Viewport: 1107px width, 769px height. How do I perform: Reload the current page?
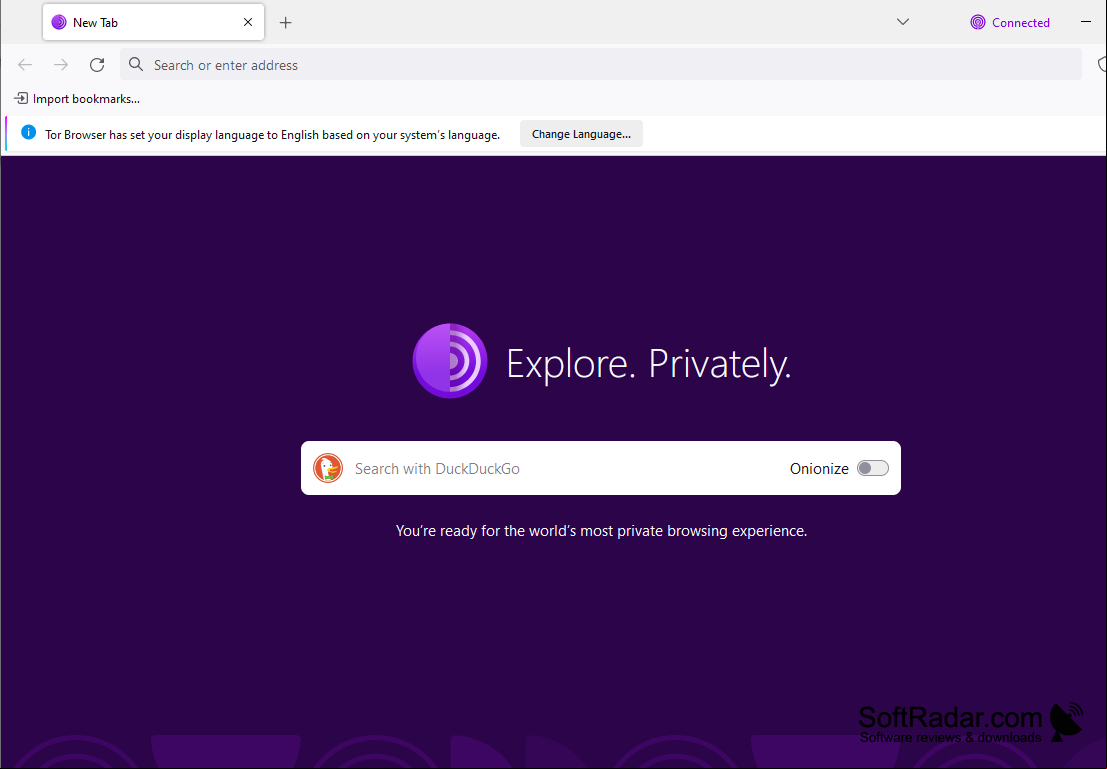[97, 65]
